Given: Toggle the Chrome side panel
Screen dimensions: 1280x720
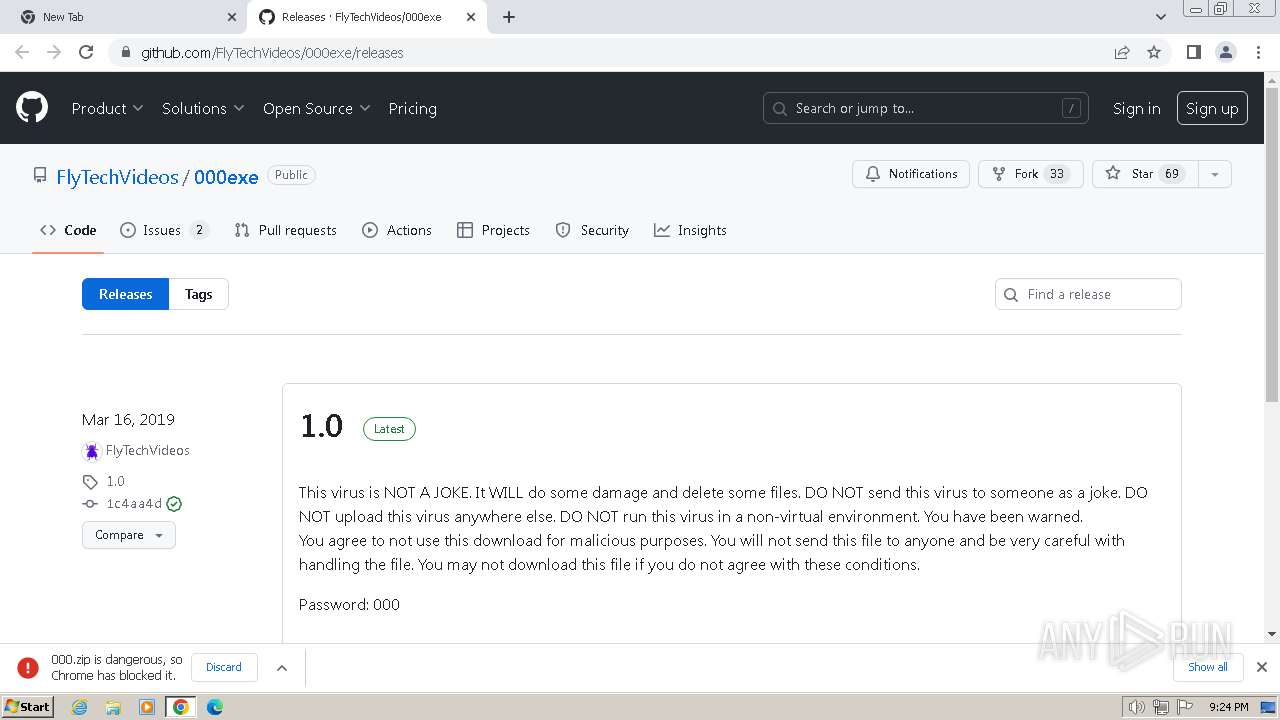Looking at the screenshot, I should pyautogui.click(x=1193, y=52).
